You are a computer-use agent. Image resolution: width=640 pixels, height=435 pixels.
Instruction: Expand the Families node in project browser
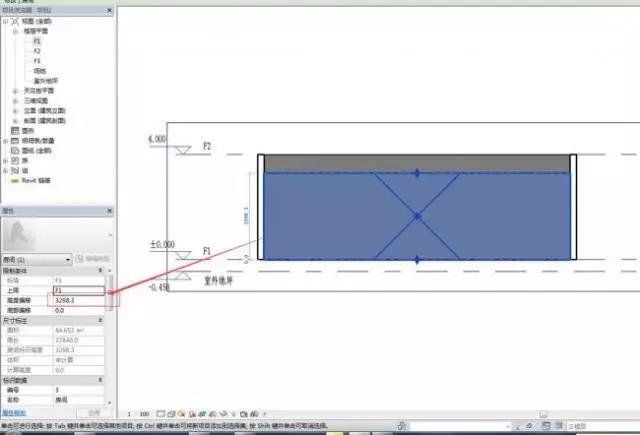(4, 161)
